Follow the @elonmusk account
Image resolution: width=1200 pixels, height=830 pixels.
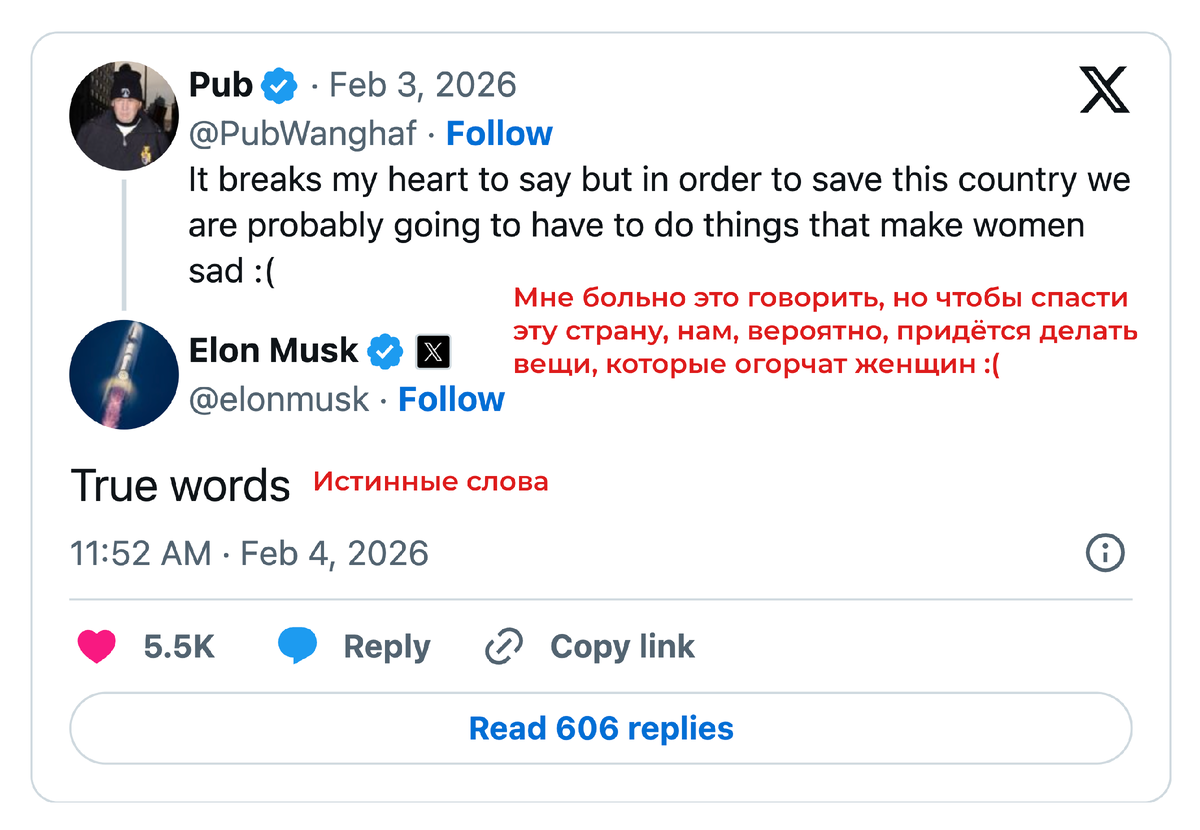[451, 399]
